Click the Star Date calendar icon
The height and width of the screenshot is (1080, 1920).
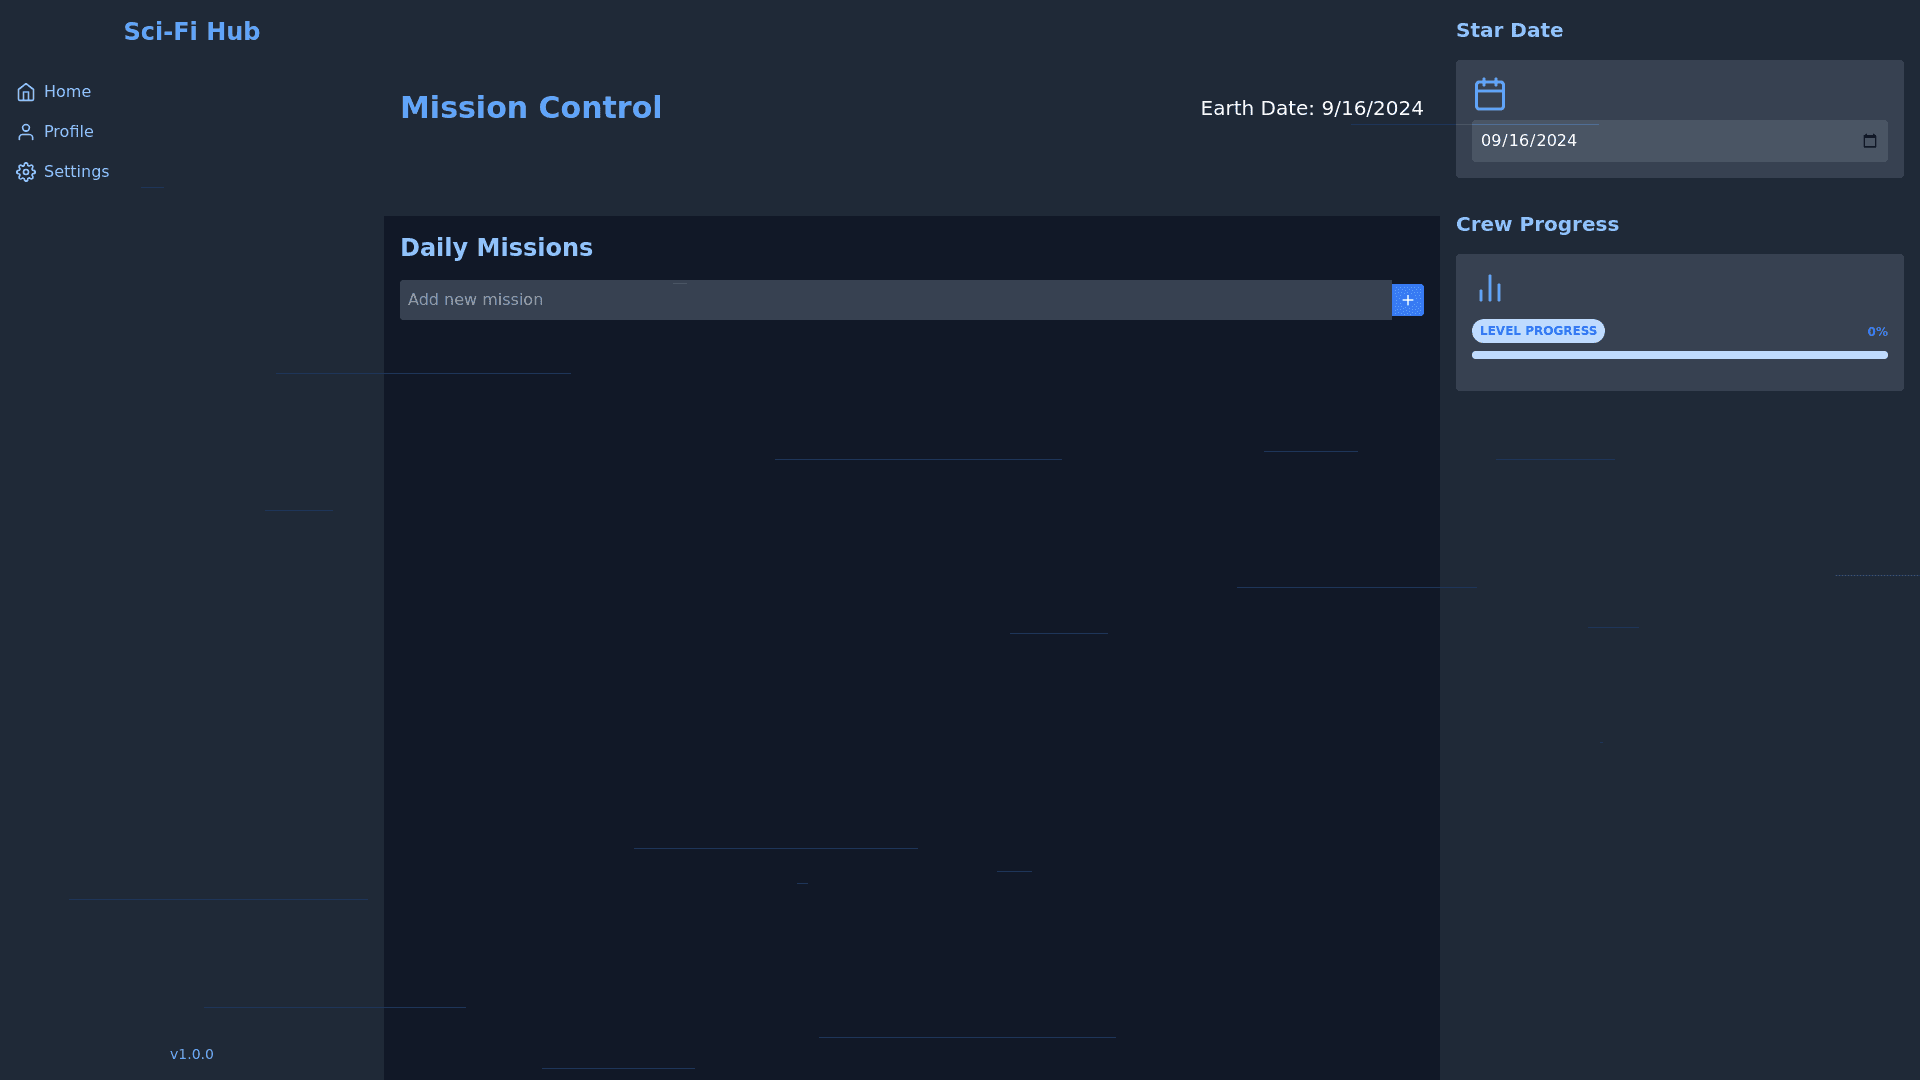click(1489, 94)
